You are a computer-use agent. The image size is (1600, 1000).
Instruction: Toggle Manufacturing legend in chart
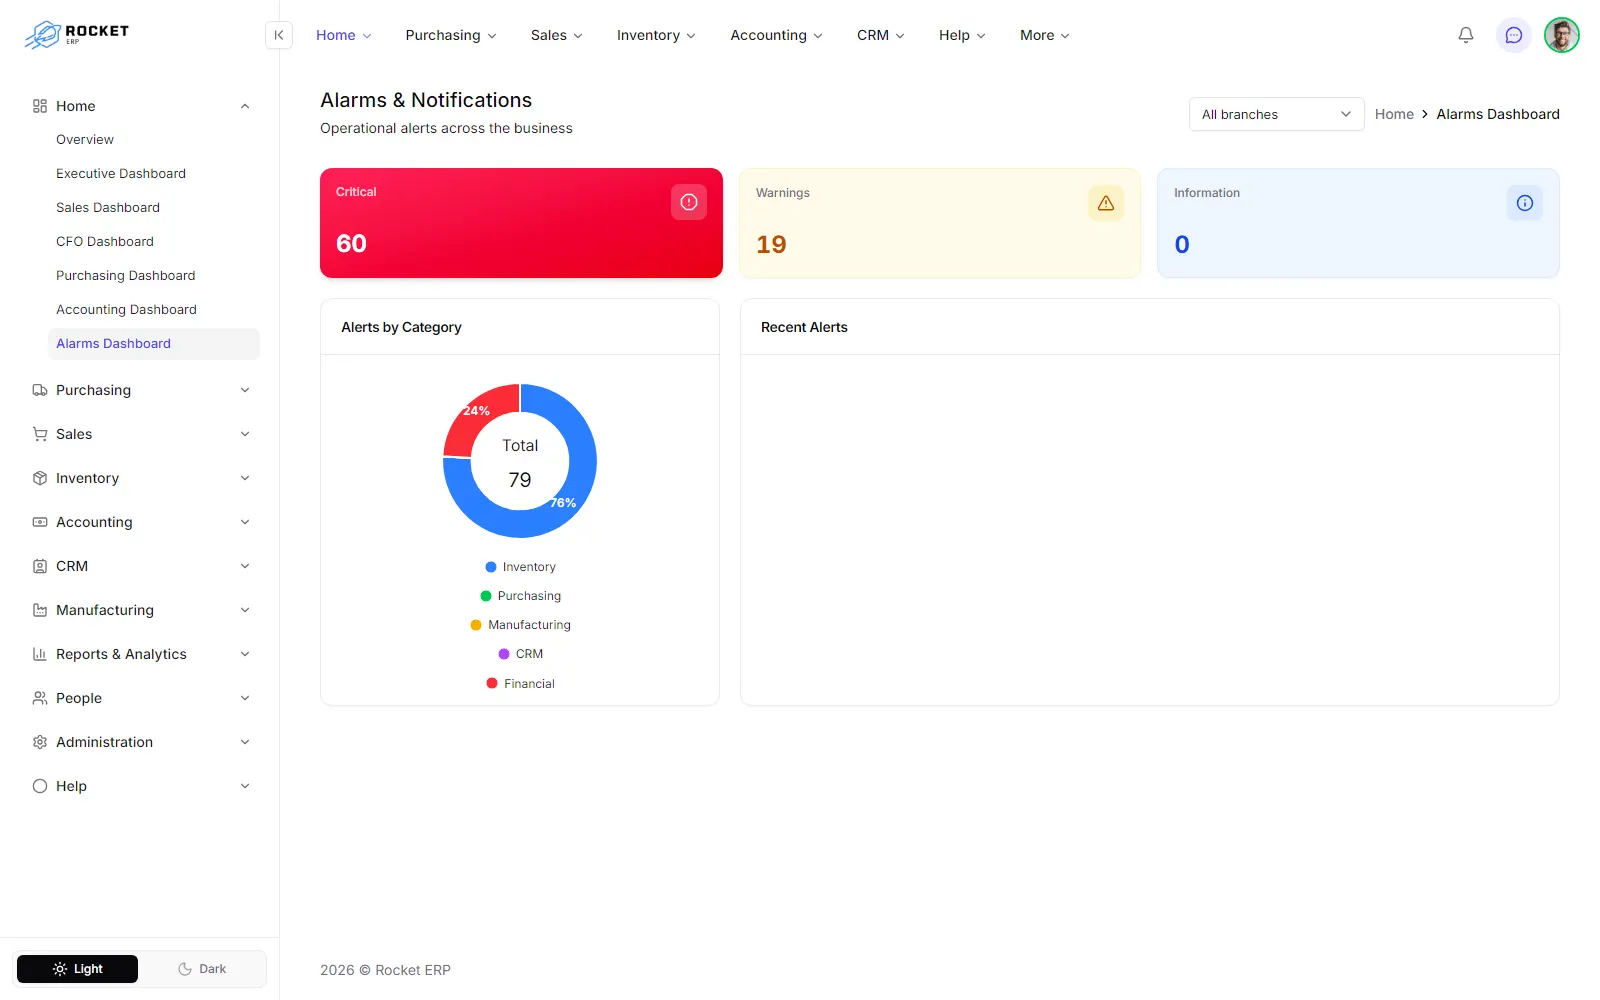pos(520,625)
